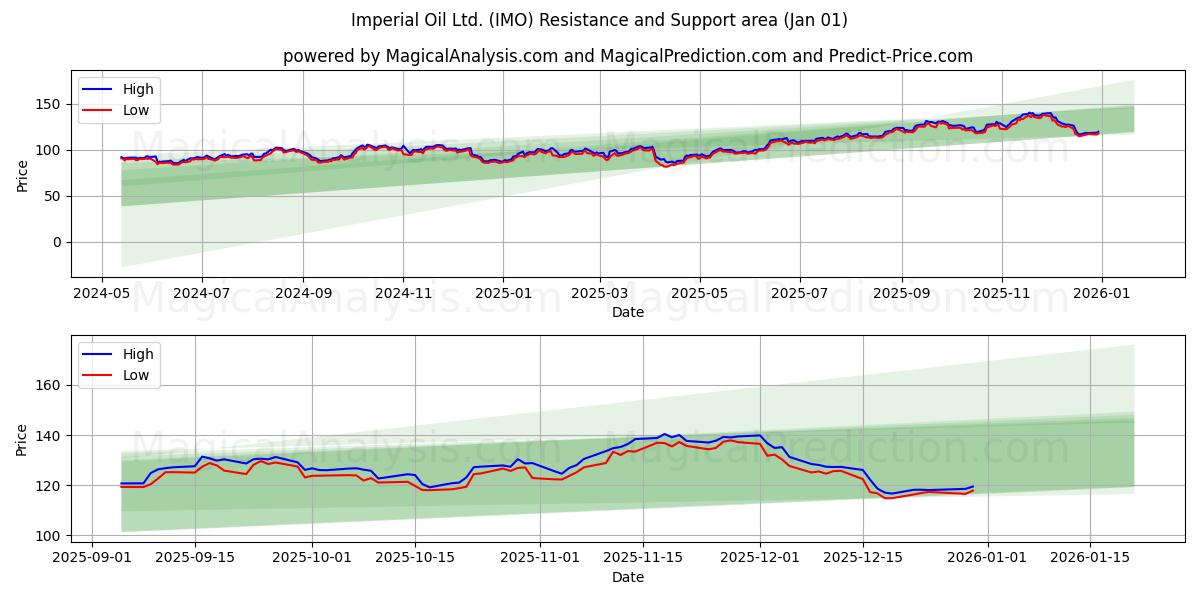Click the '2026-01' date tick label in top chart
The image size is (1200, 600).
point(1102,294)
